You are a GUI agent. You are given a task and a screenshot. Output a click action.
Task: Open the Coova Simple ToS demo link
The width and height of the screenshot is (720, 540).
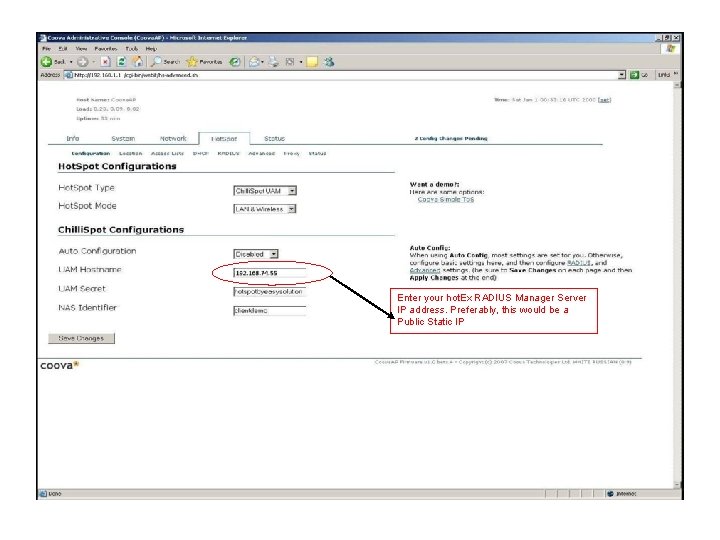(x=445, y=199)
